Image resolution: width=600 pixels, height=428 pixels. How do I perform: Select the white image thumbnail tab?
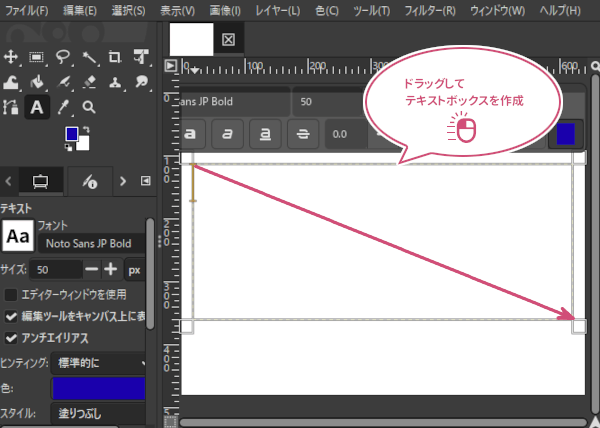point(191,39)
